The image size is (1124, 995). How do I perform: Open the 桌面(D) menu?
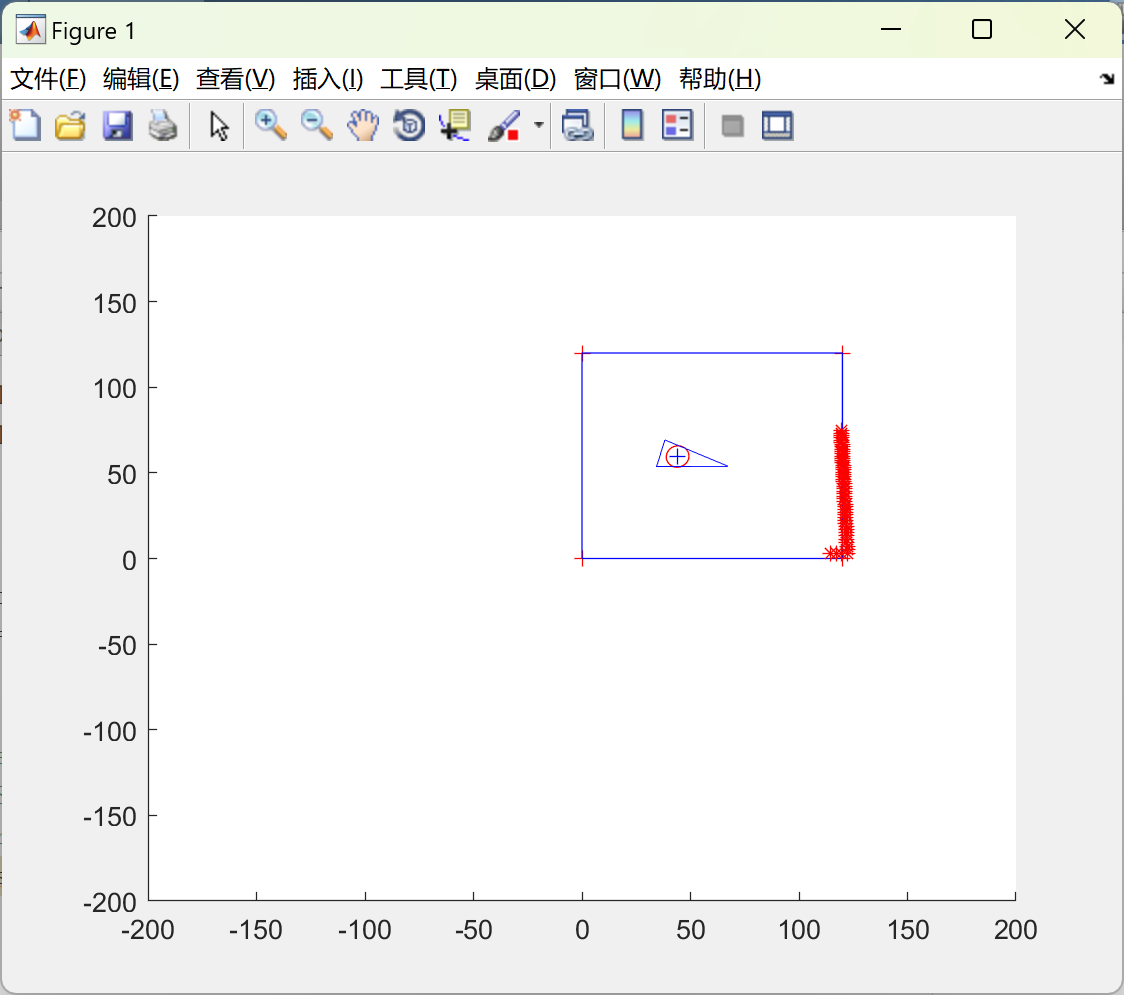(x=515, y=79)
